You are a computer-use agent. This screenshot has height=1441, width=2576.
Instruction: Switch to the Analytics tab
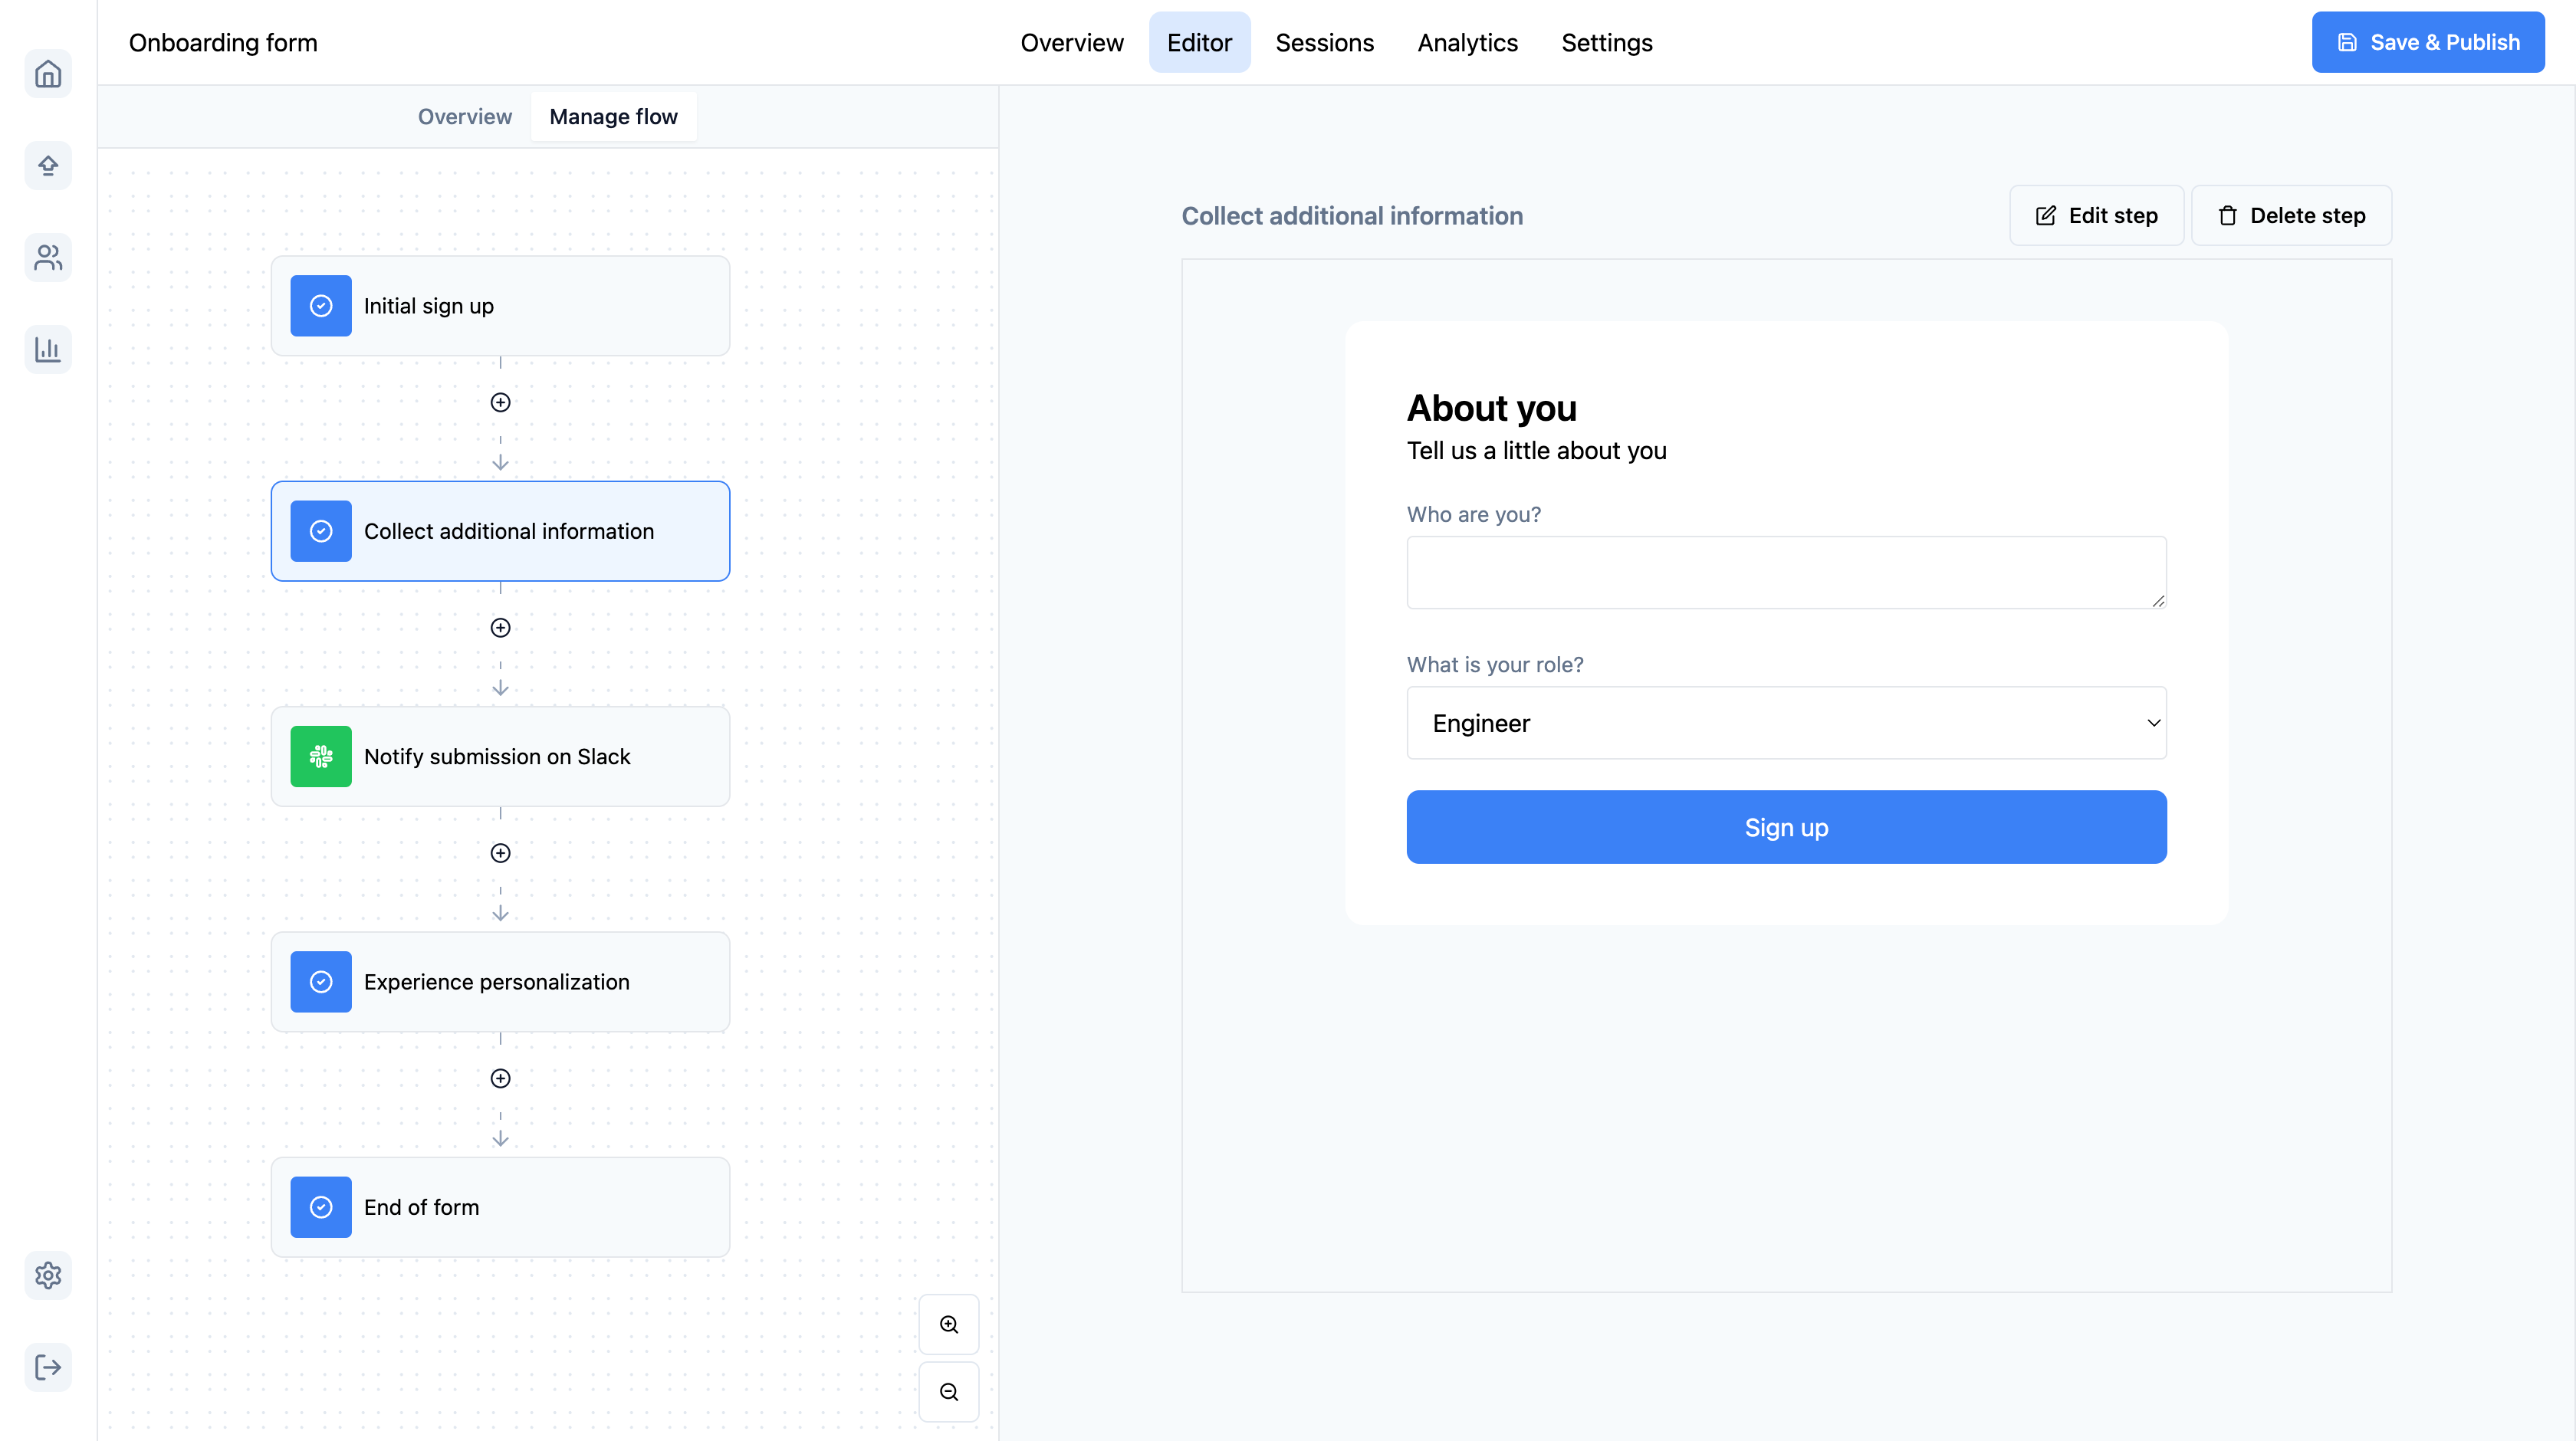coord(1467,43)
